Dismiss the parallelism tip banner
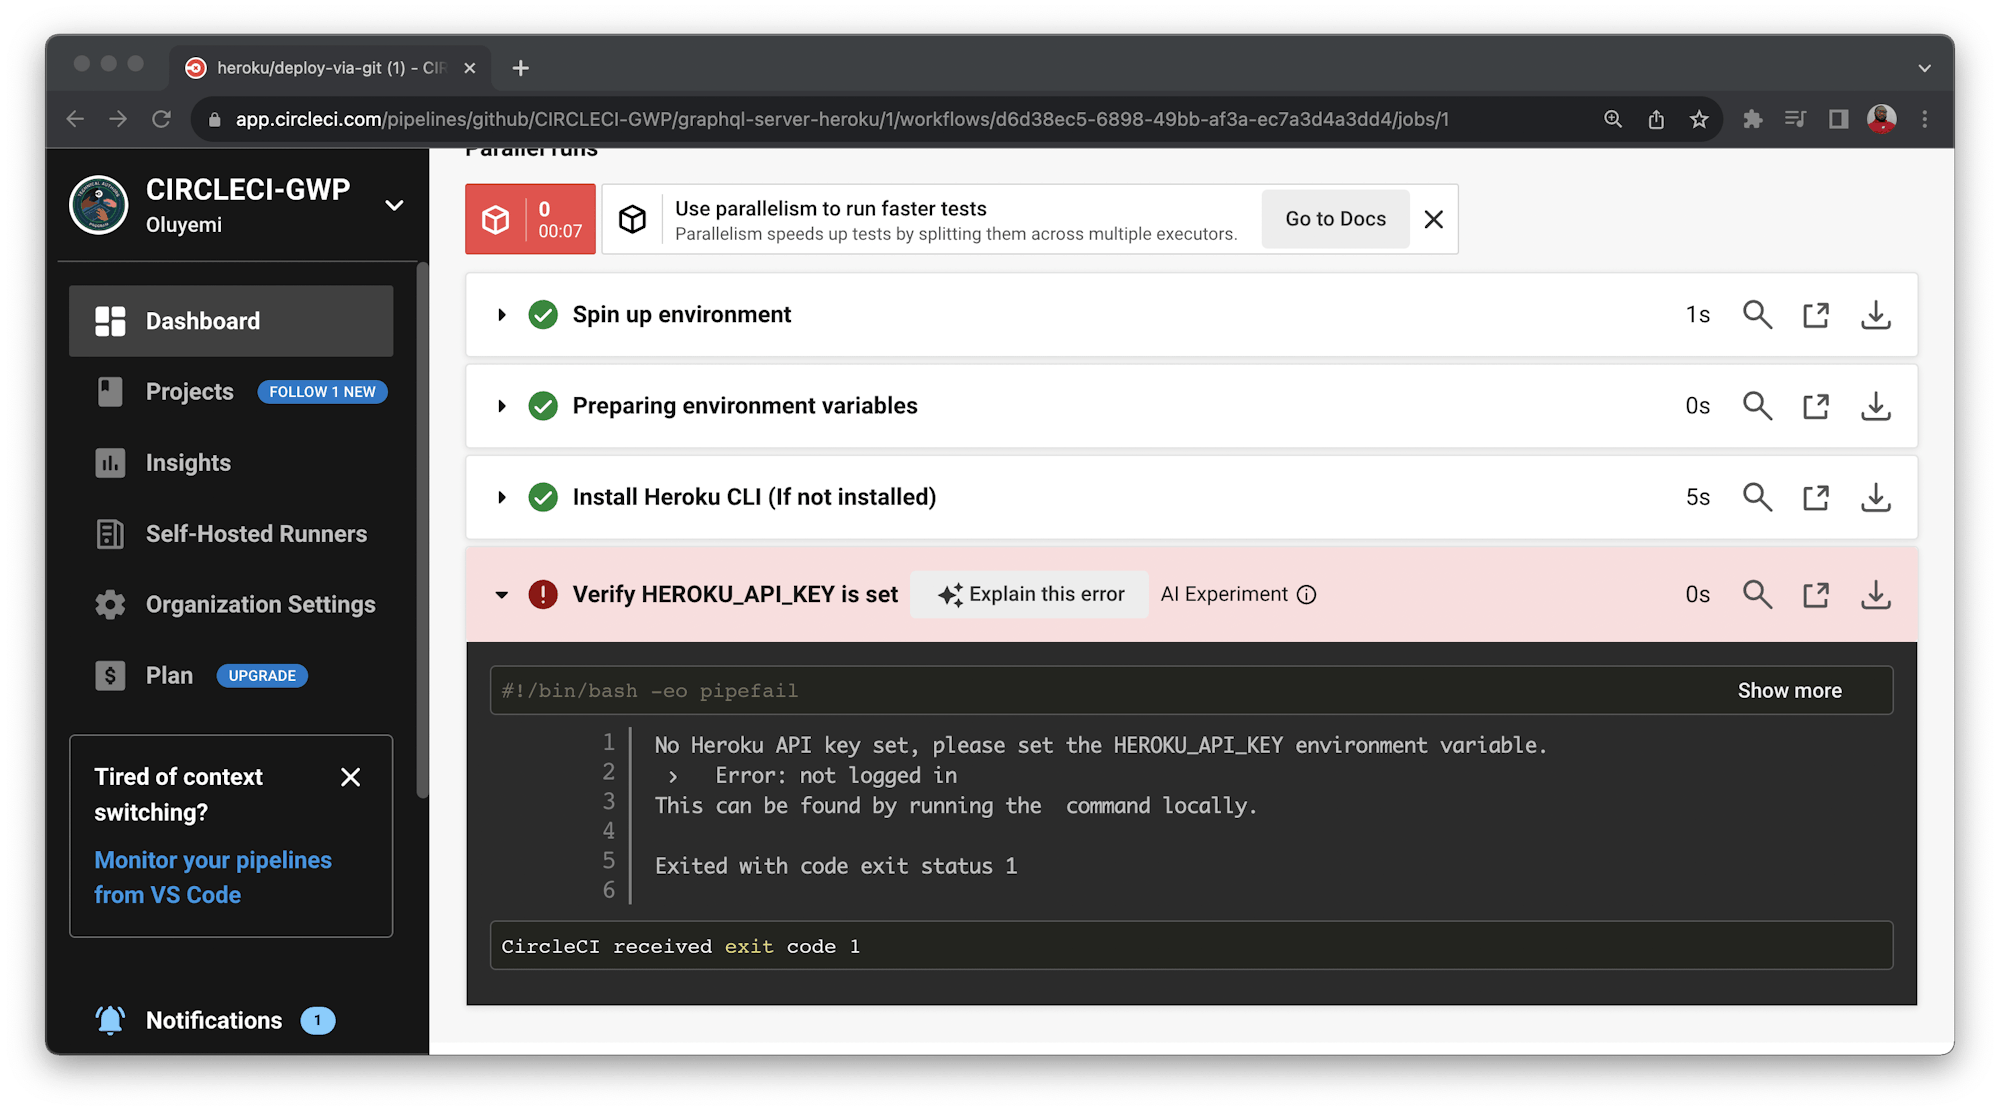Viewport: 2000px width, 1111px height. [x=1433, y=219]
